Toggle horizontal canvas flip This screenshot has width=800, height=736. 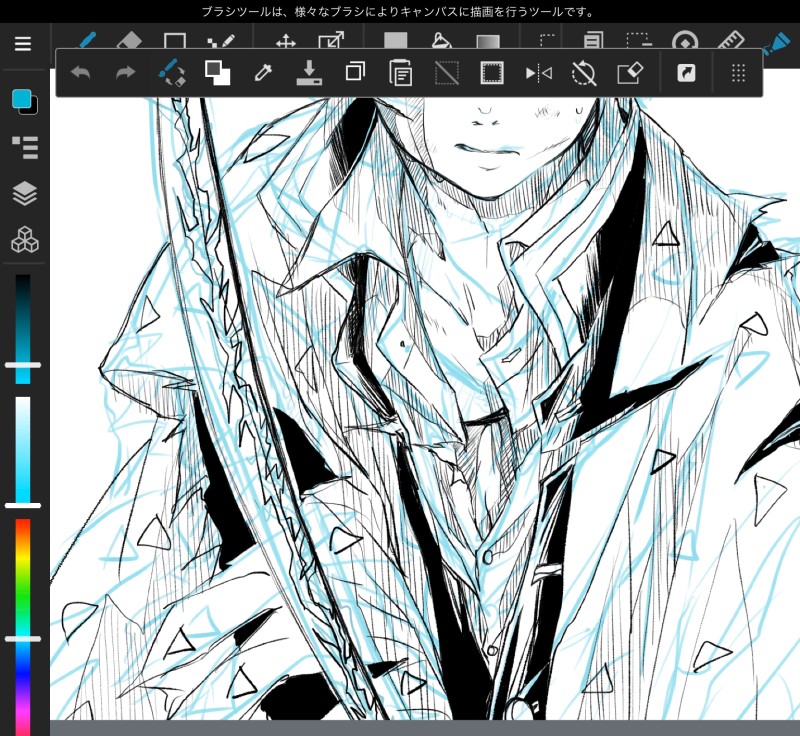pos(539,73)
